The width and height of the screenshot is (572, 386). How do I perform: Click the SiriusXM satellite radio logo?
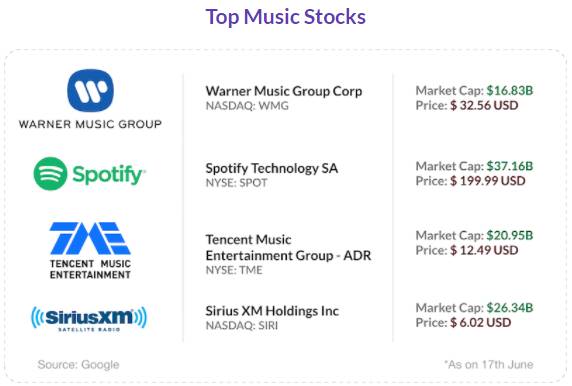(89, 319)
